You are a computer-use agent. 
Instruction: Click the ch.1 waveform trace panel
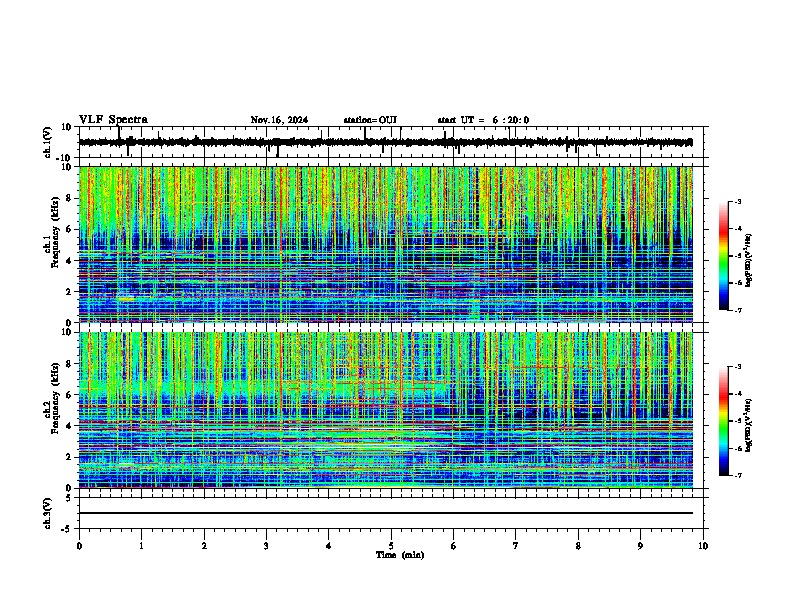pyautogui.click(x=393, y=142)
